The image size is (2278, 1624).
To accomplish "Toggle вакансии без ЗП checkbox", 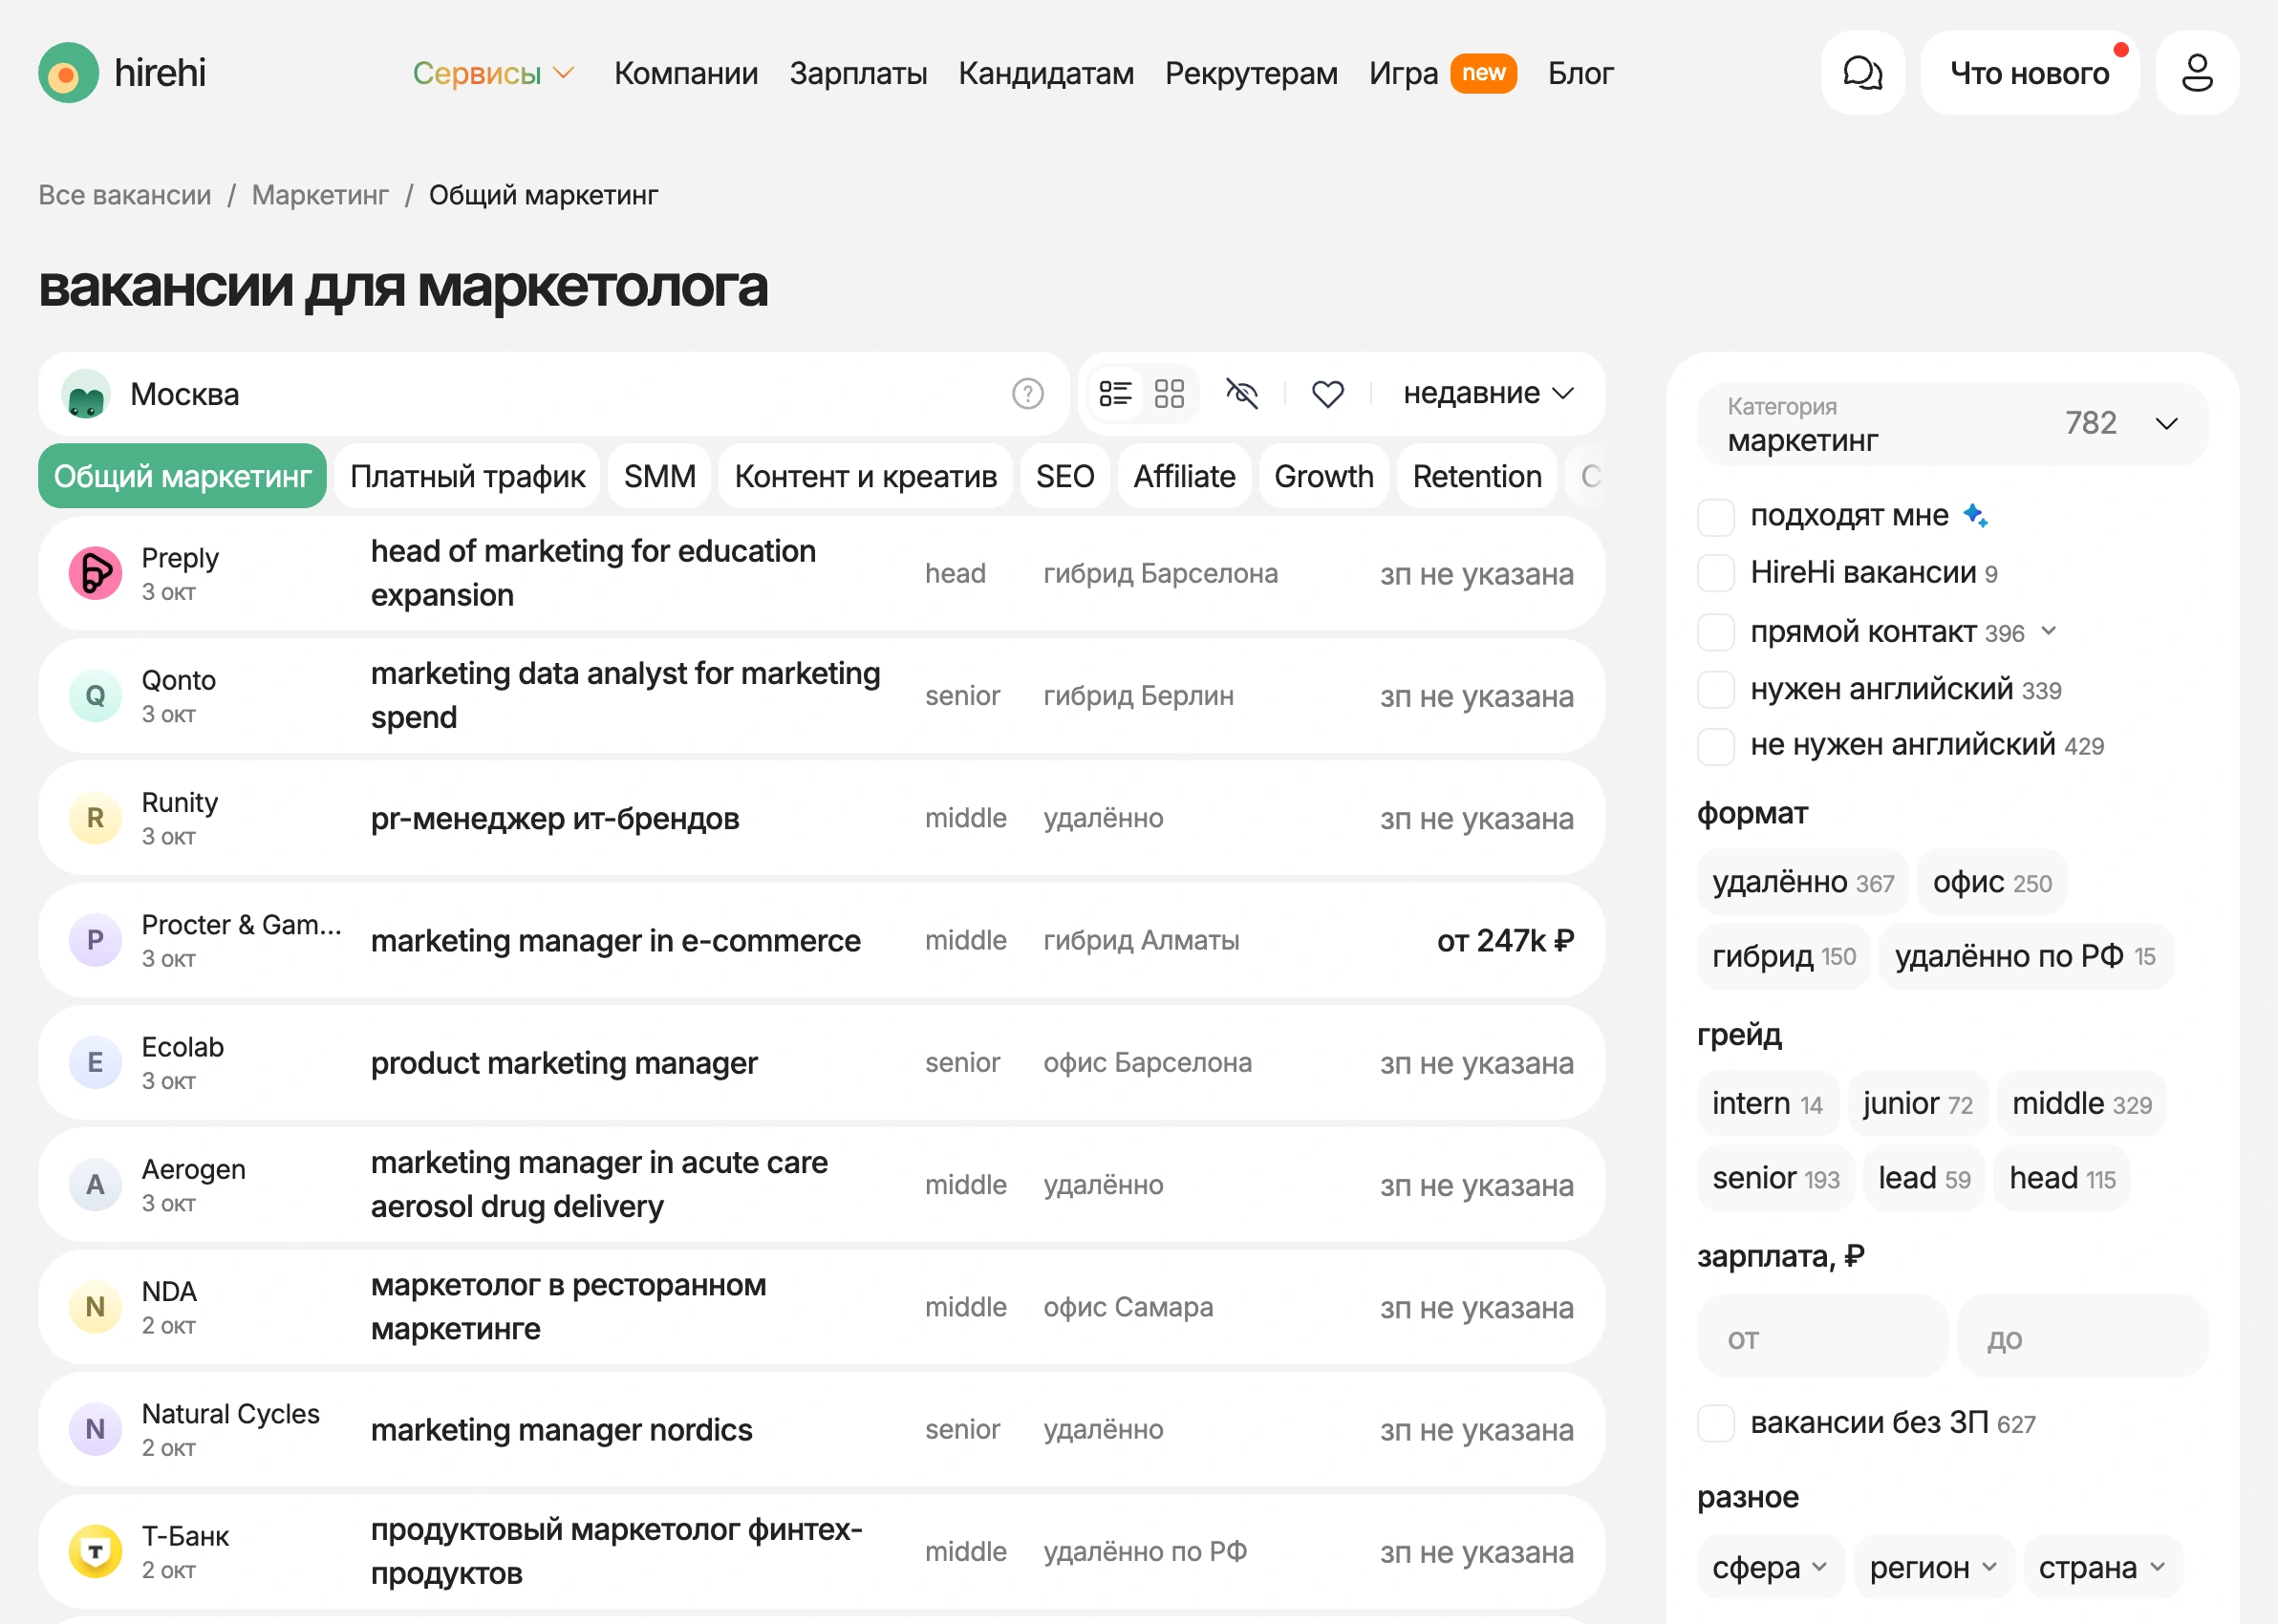I will (1716, 1423).
